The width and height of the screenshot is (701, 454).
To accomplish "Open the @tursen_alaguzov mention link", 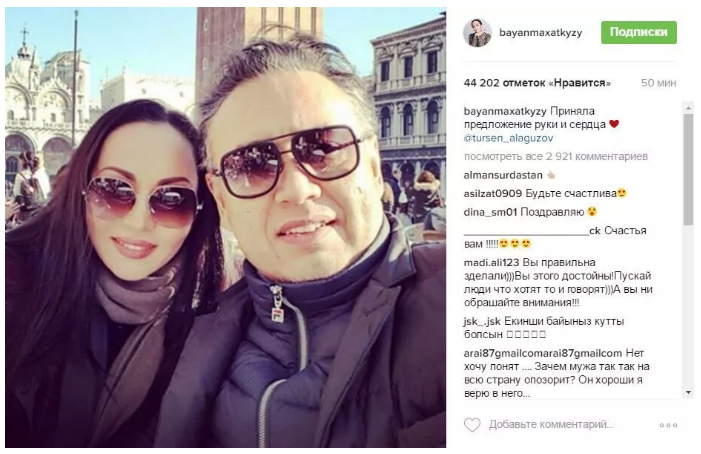I will (x=508, y=138).
